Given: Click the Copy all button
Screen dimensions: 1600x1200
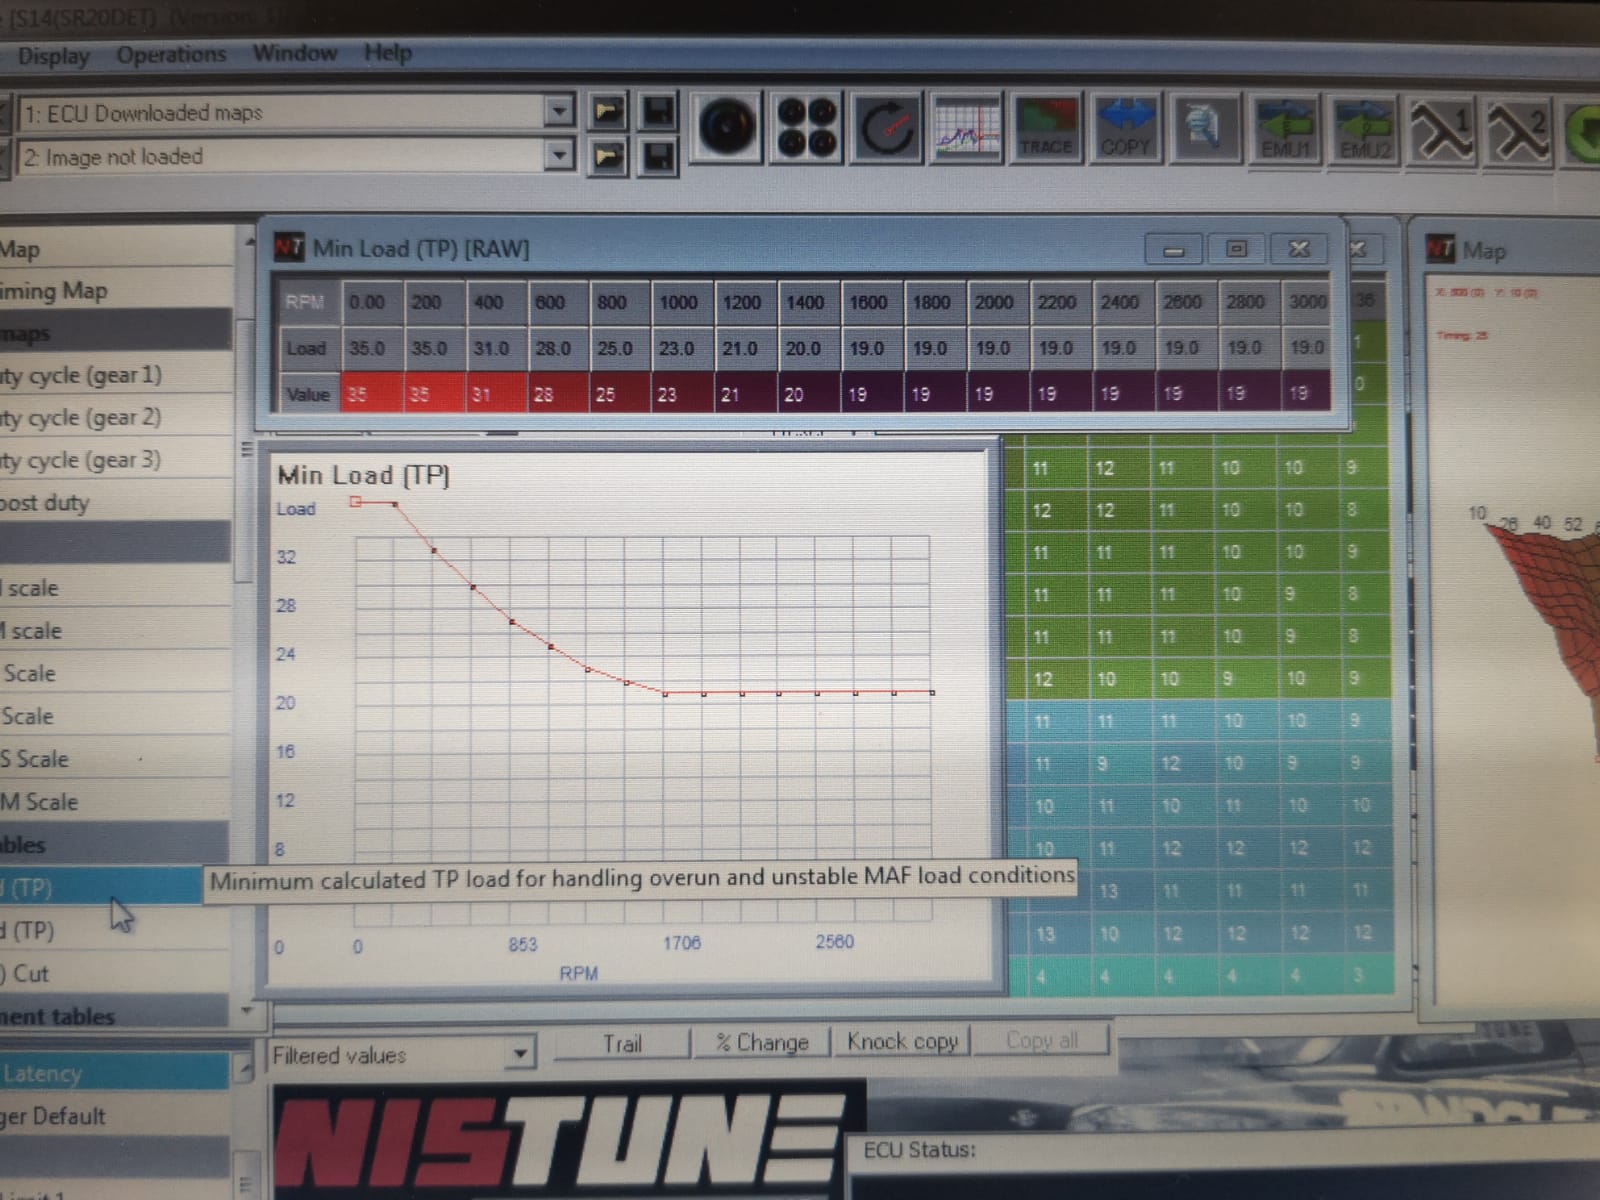Looking at the screenshot, I should (x=1041, y=1040).
